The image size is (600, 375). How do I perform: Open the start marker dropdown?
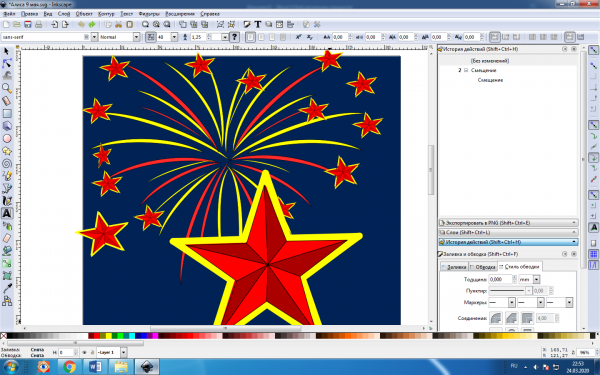pos(512,303)
